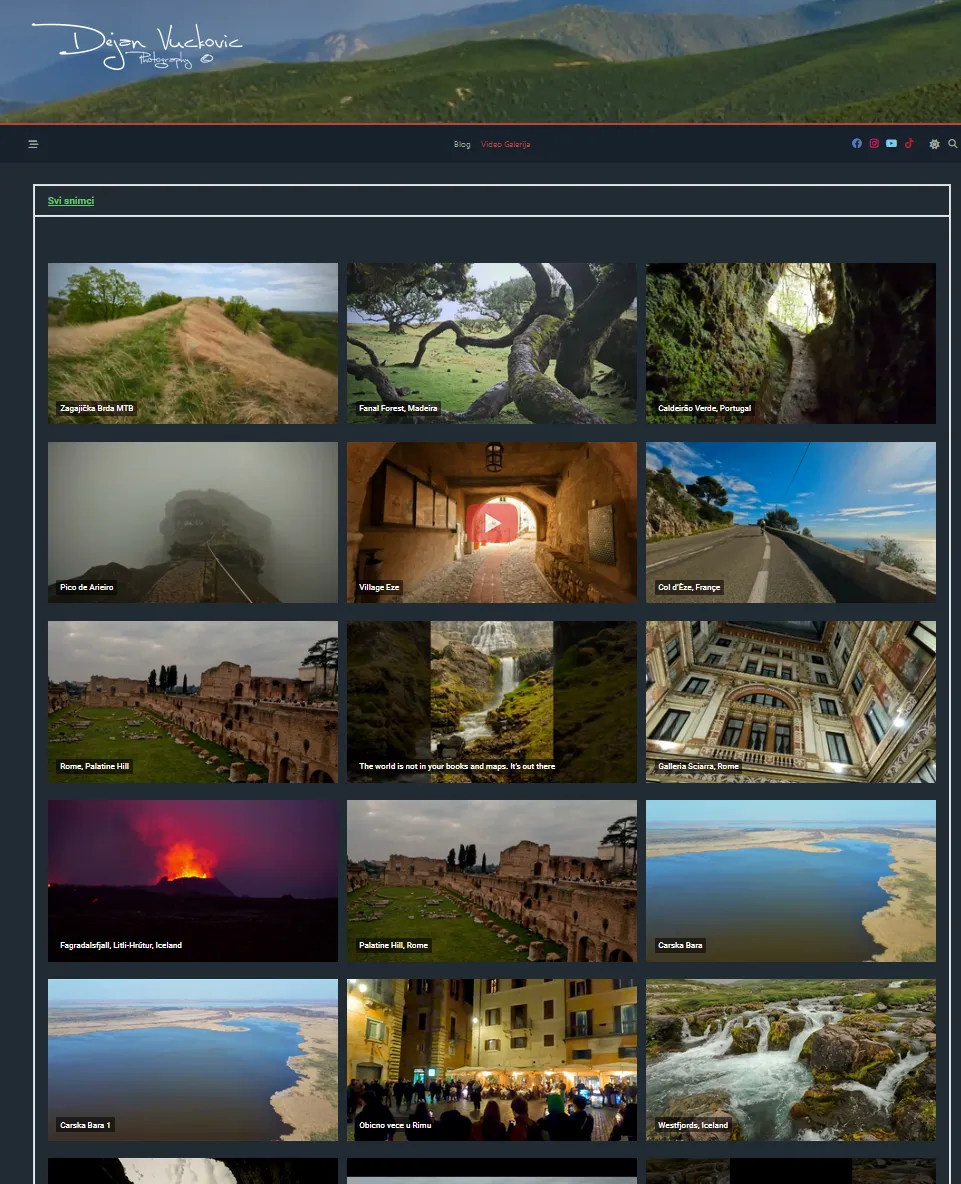Screen dimensions: 961x1184
Task: Open the Col d'Èze, France thumbnail
Action: [790, 522]
